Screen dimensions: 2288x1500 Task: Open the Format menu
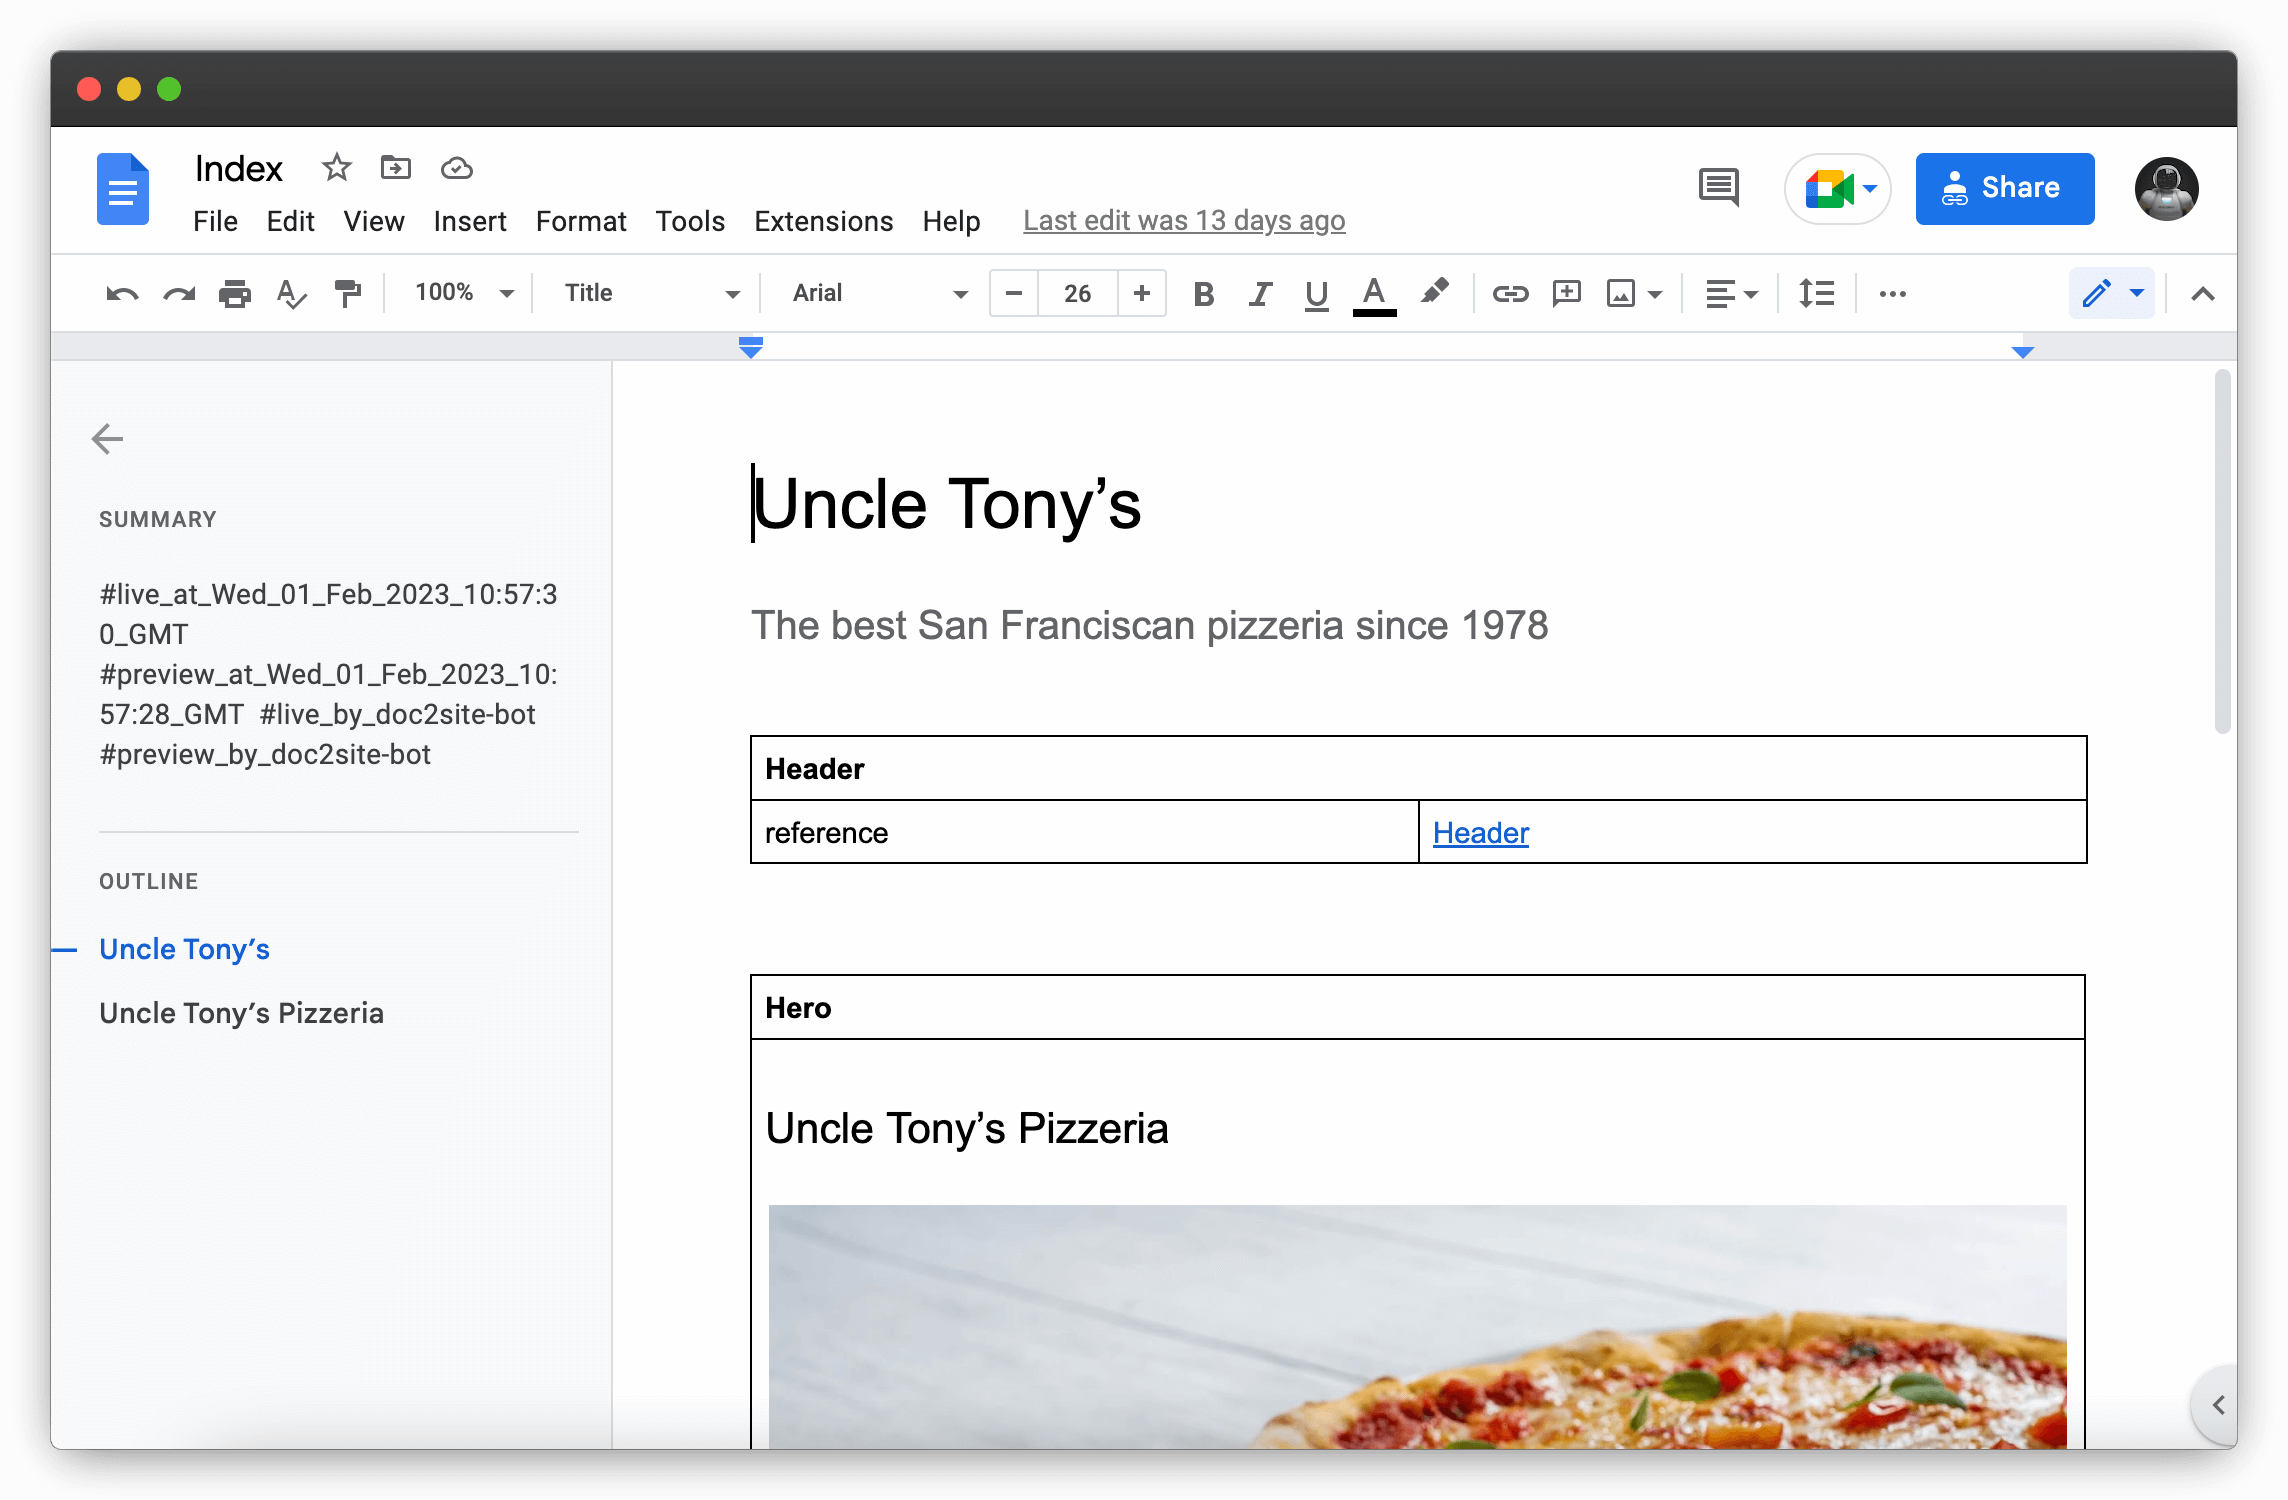click(x=580, y=221)
